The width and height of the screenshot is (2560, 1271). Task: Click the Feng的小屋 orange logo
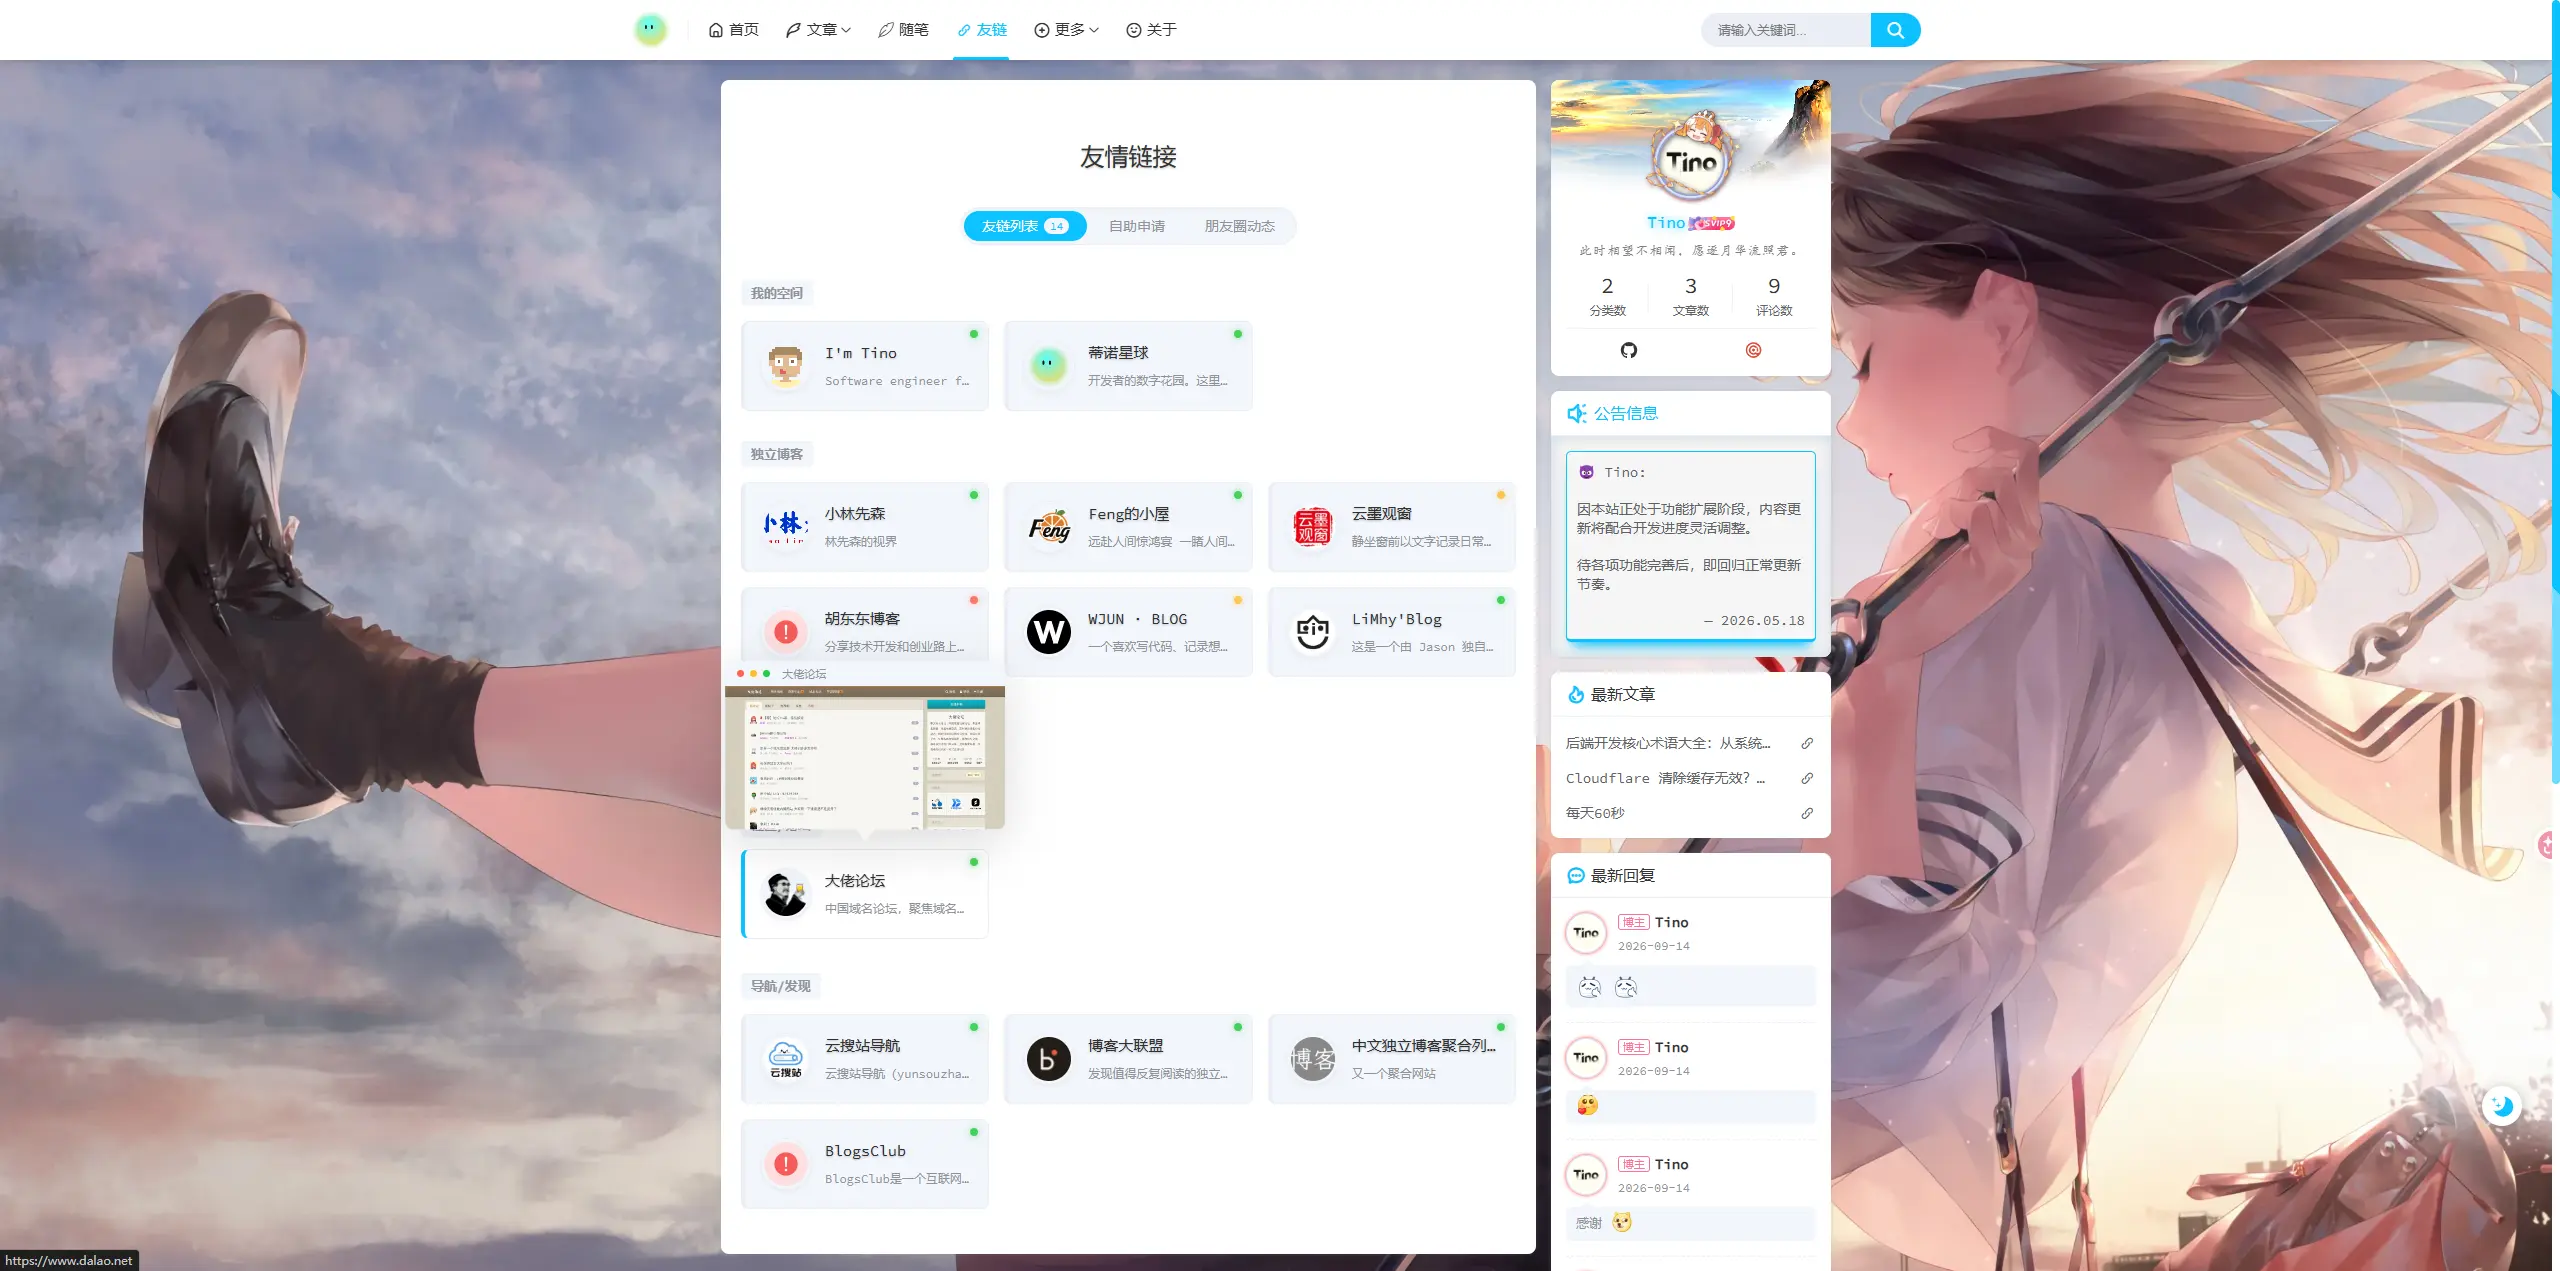point(1048,527)
